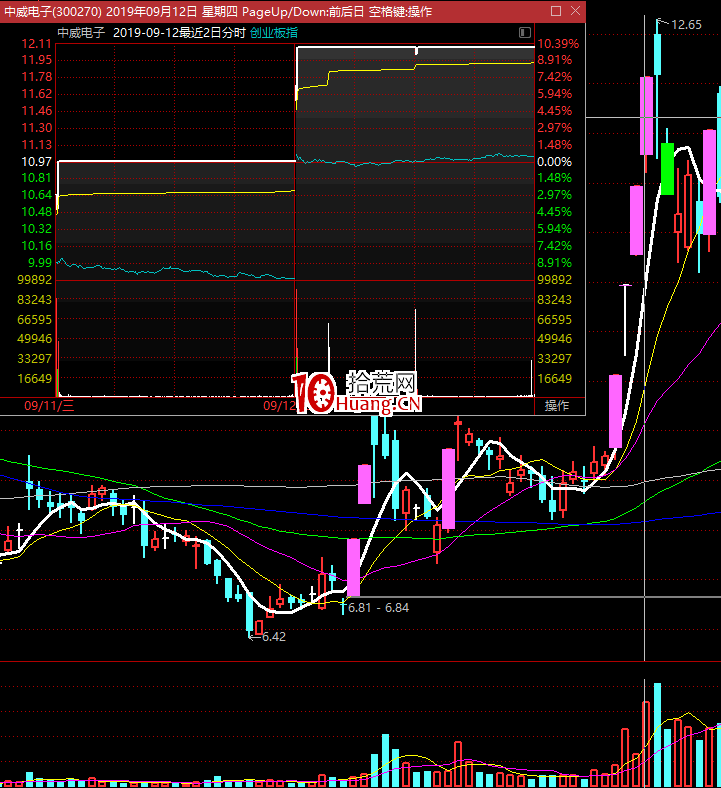Image resolution: width=721 pixels, height=788 pixels.
Task: Click the 11.78 price axis label
Action: pos(37,77)
